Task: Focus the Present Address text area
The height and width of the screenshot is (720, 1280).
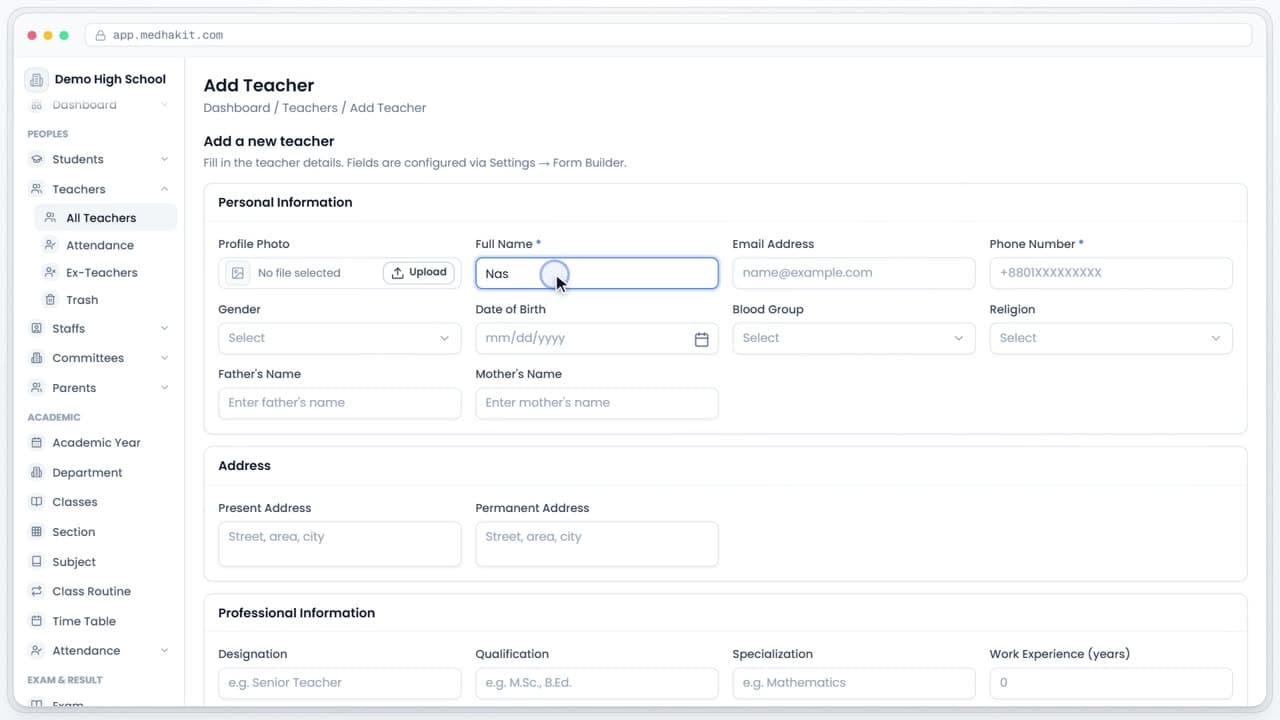Action: 340,544
